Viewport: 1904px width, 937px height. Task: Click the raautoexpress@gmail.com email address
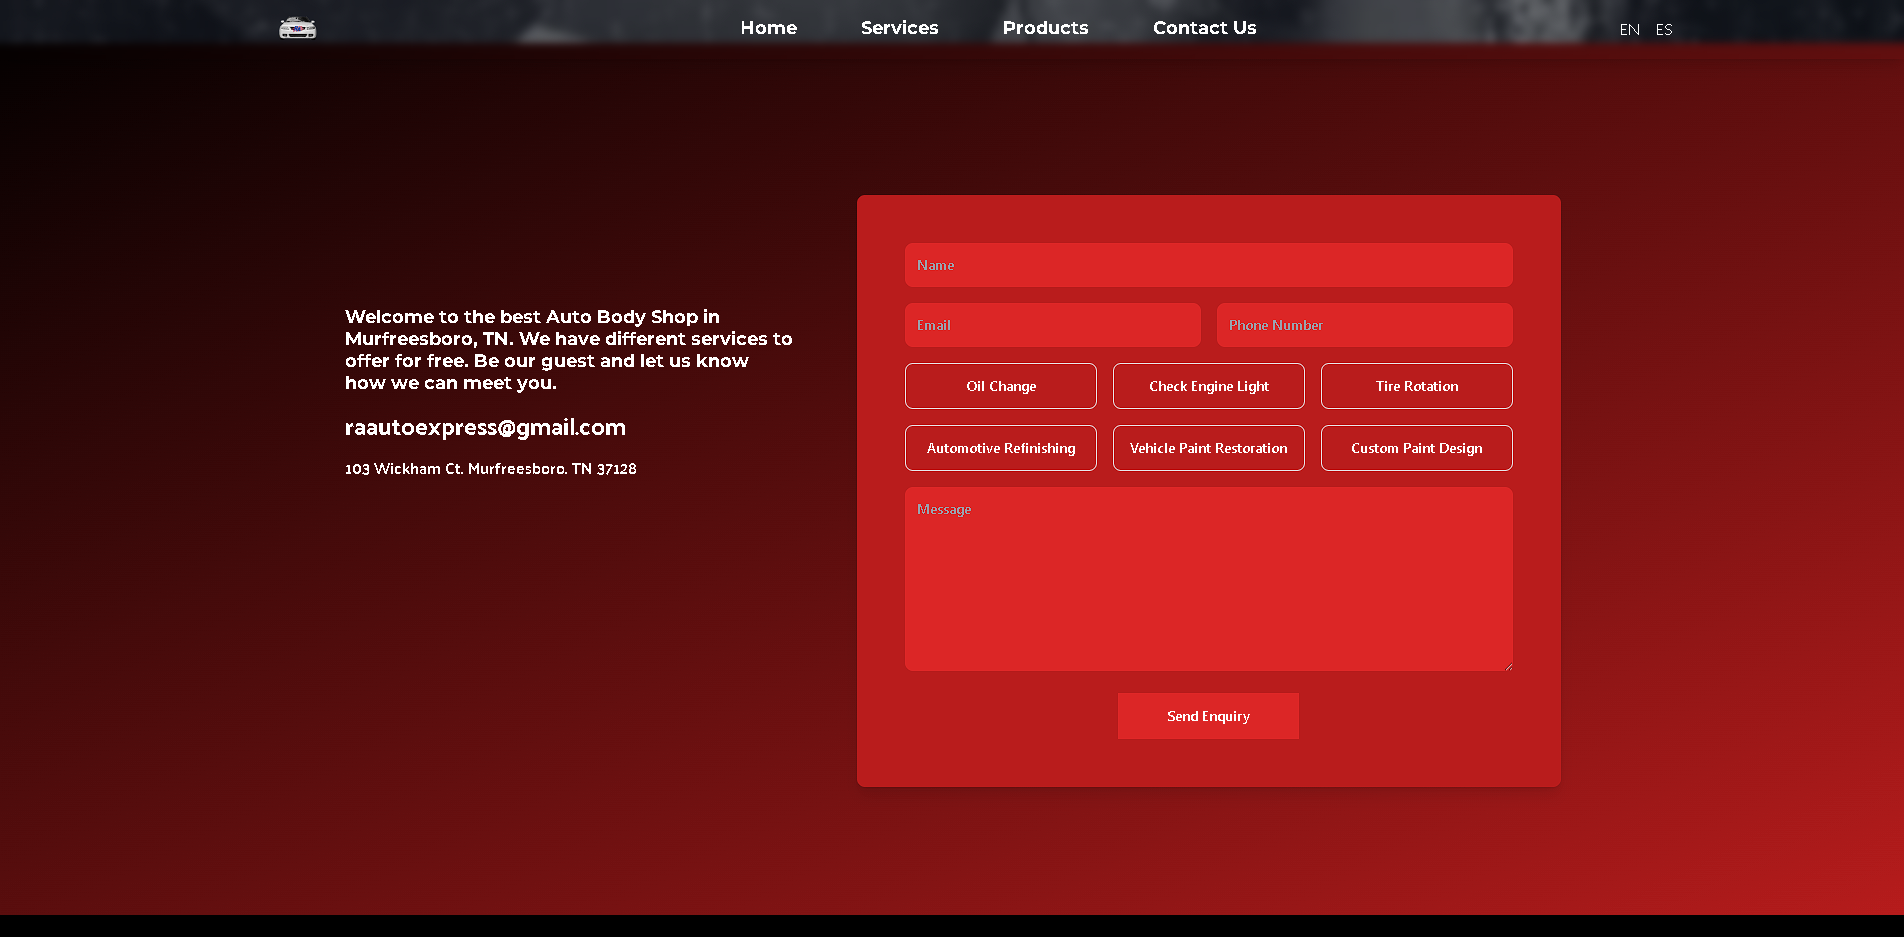485,428
